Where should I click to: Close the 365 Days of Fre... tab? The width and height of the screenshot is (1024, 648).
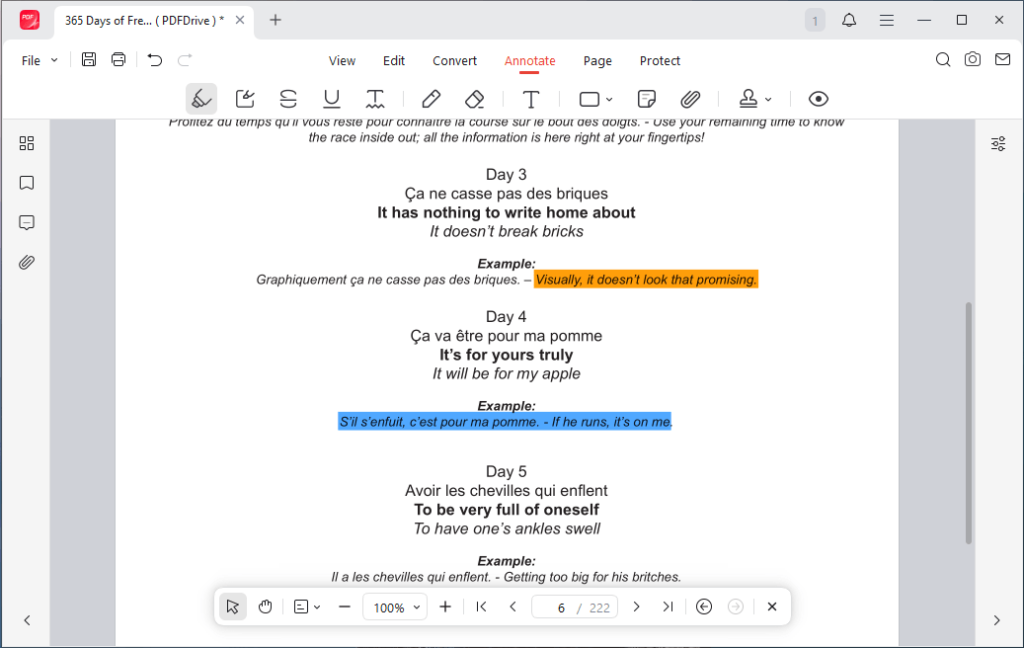[240, 20]
